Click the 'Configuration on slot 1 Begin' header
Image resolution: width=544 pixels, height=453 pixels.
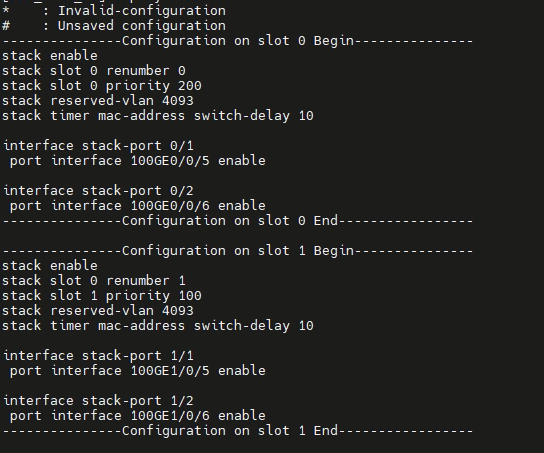(238, 251)
